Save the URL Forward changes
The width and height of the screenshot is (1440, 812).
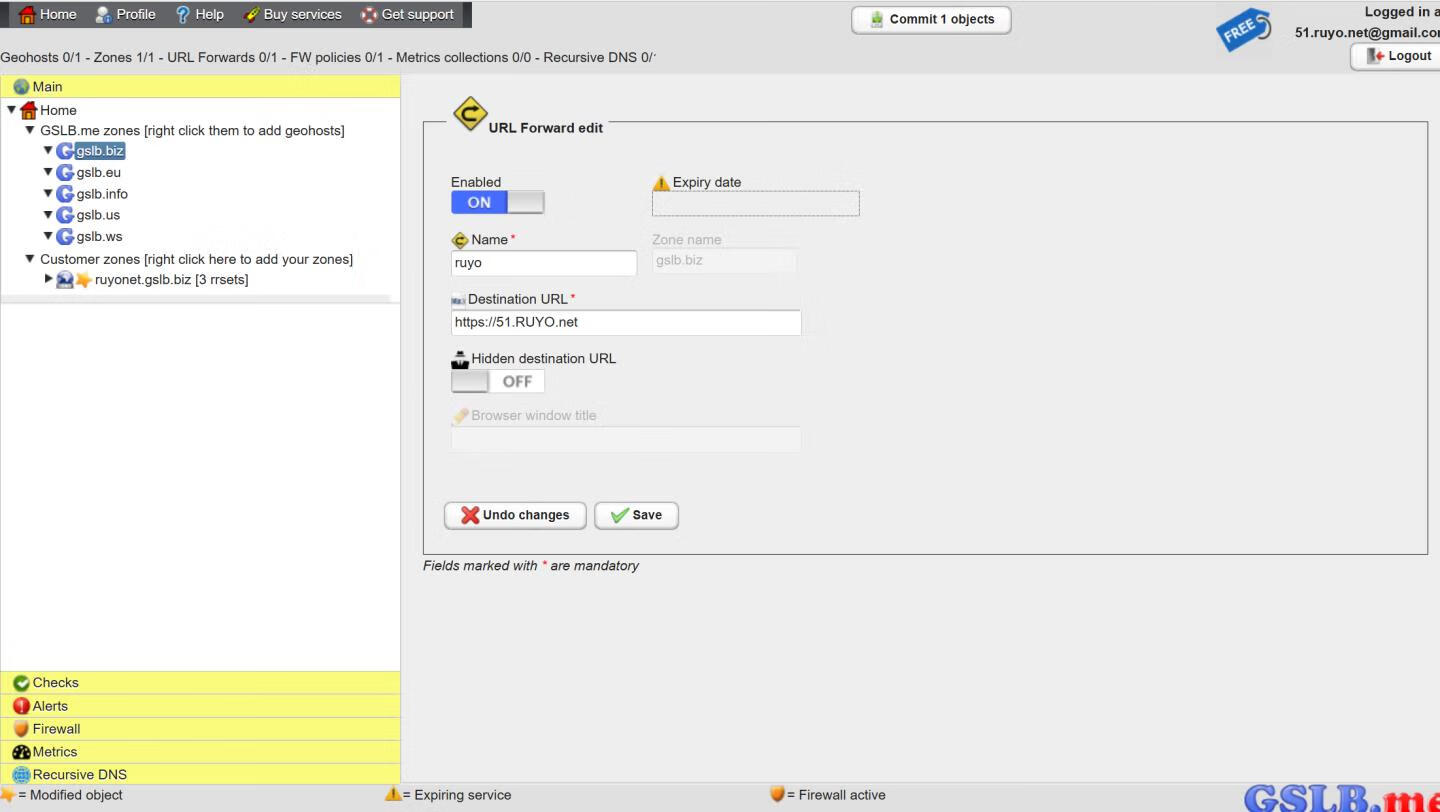pyautogui.click(x=636, y=515)
